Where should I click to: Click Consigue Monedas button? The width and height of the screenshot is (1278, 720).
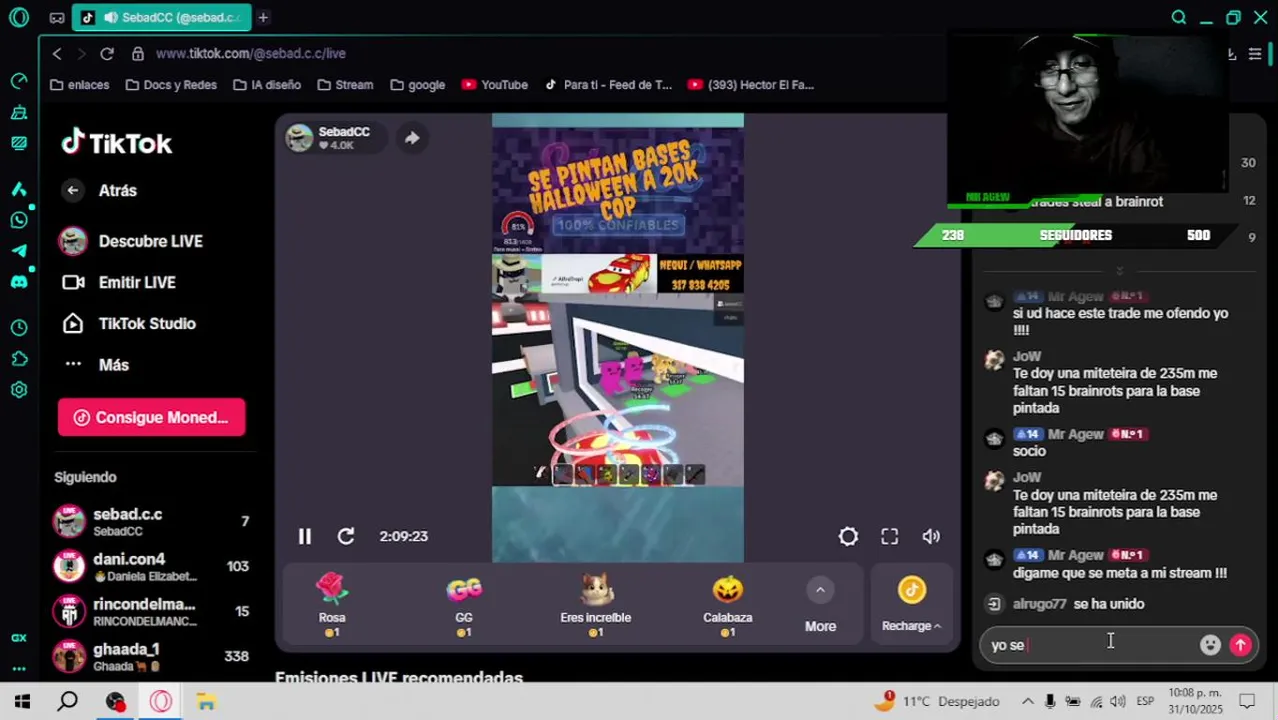click(x=151, y=417)
